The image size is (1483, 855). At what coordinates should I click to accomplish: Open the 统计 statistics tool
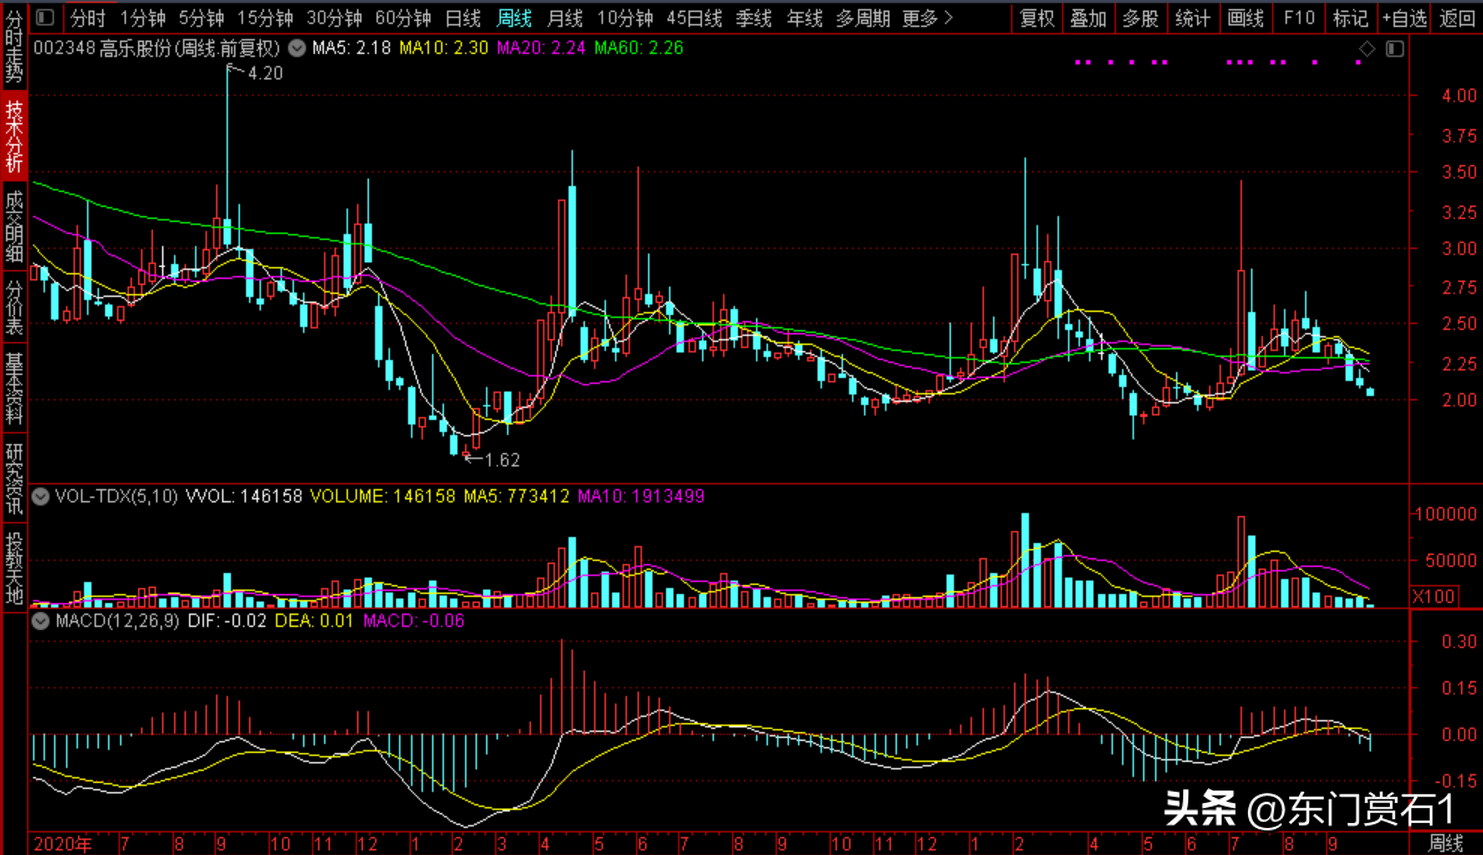[x=1192, y=18]
